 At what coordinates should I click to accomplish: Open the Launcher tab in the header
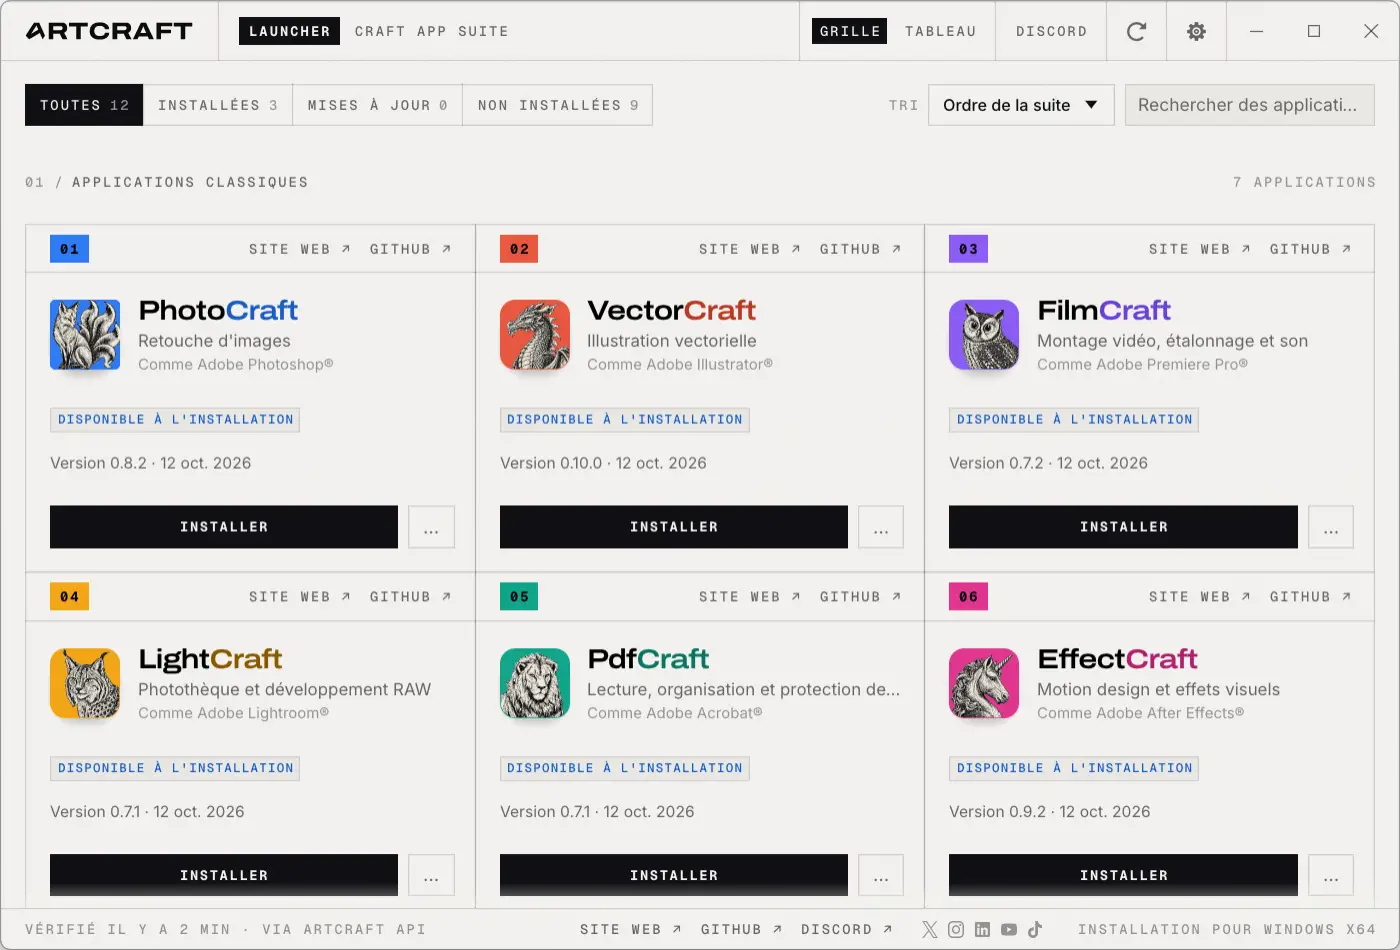click(x=289, y=31)
